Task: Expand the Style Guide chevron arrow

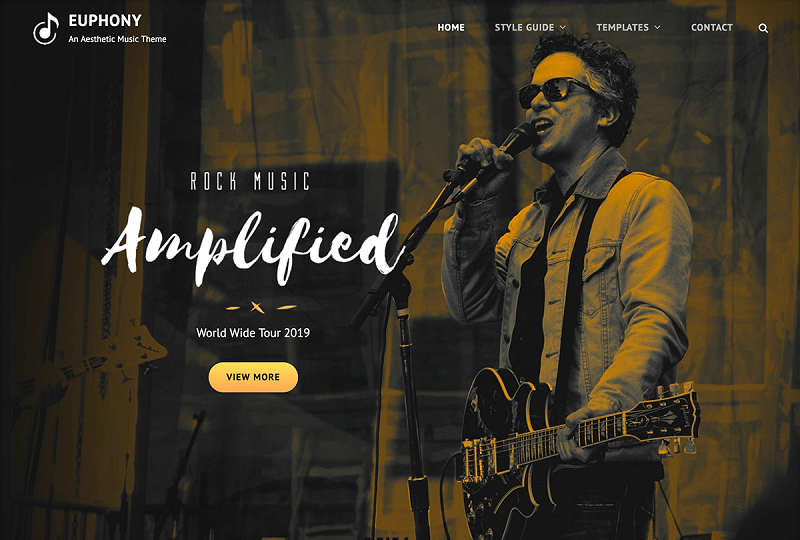Action: pos(563,28)
